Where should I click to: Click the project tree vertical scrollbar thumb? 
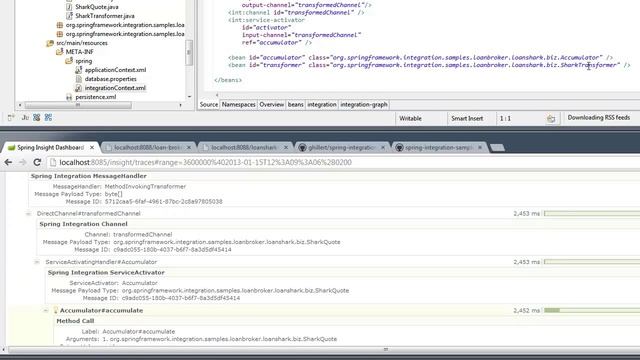pos(189,52)
